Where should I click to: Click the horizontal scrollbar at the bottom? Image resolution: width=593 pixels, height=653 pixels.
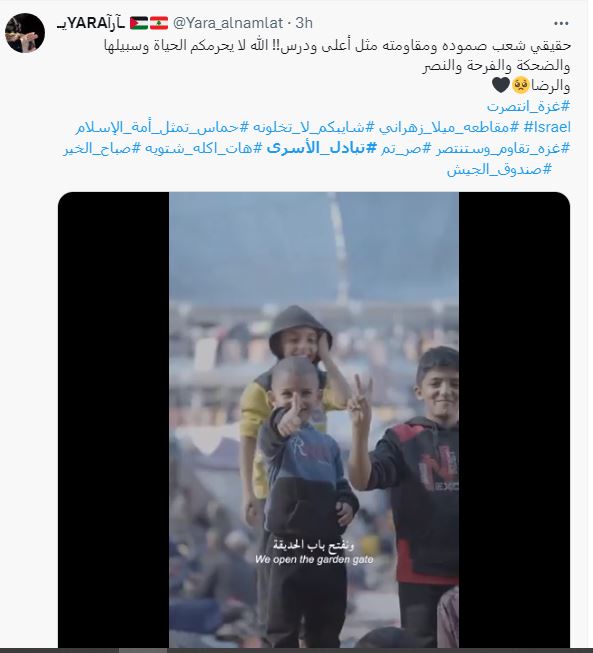296,651
